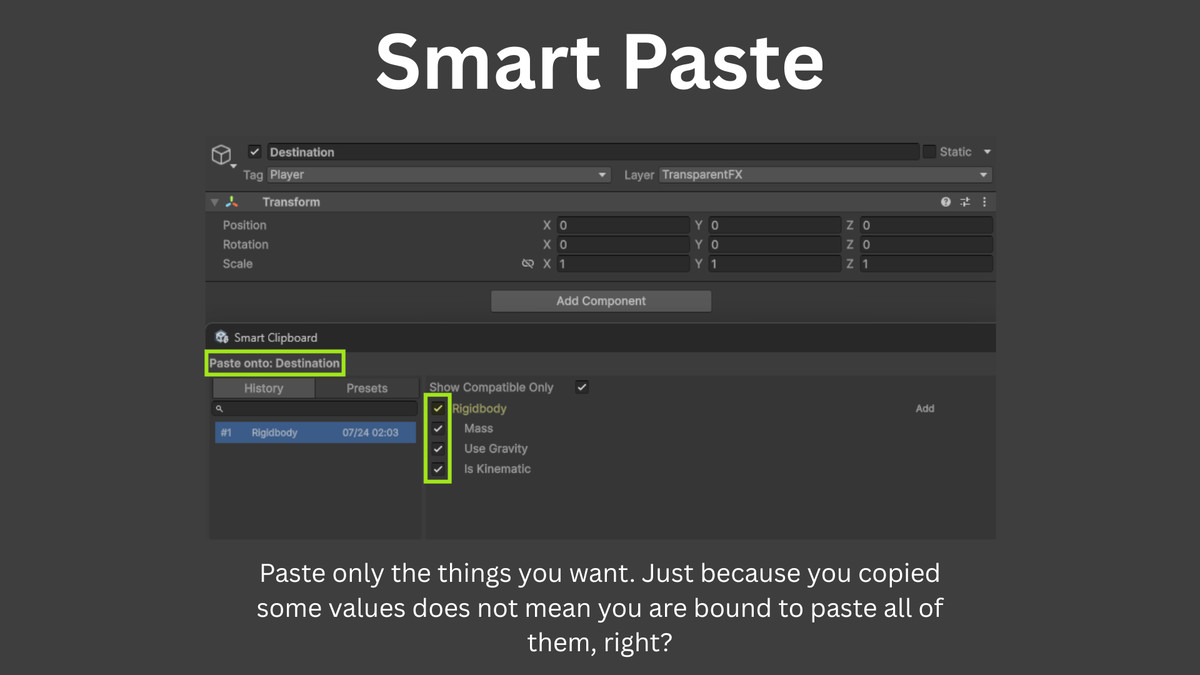1200x675 pixels.
Task: Click the Position Z field
Action: (x=926, y=226)
